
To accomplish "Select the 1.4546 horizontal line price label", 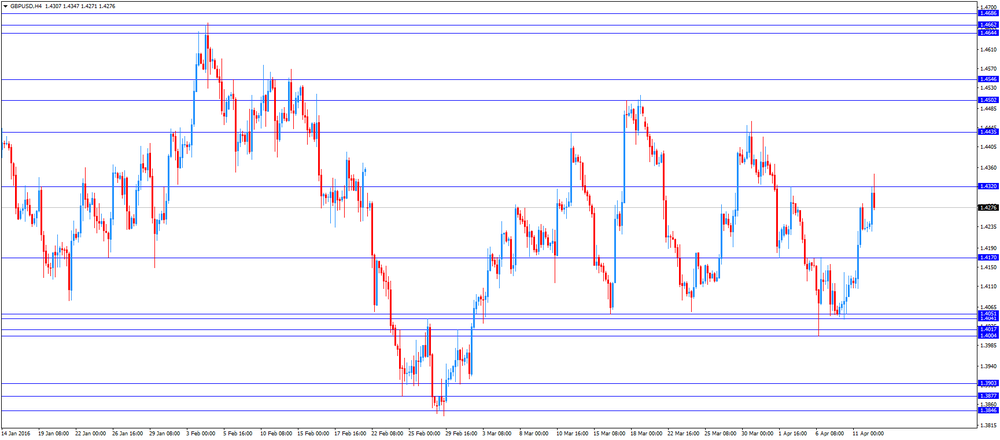I will (989, 80).
